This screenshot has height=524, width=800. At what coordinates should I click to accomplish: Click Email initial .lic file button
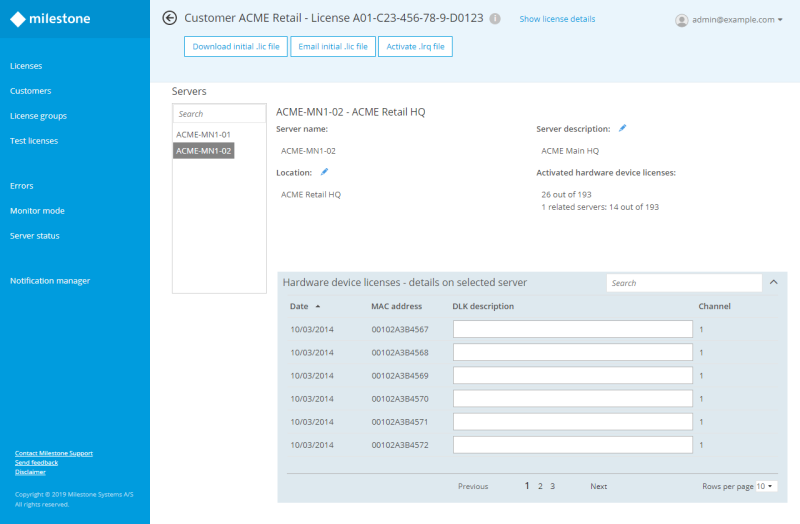click(333, 46)
